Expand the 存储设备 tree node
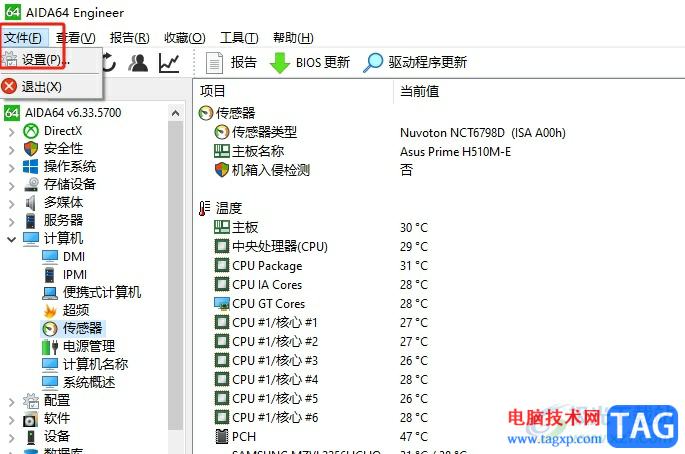This screenshot has width=685, height=454. pos(12,185)
